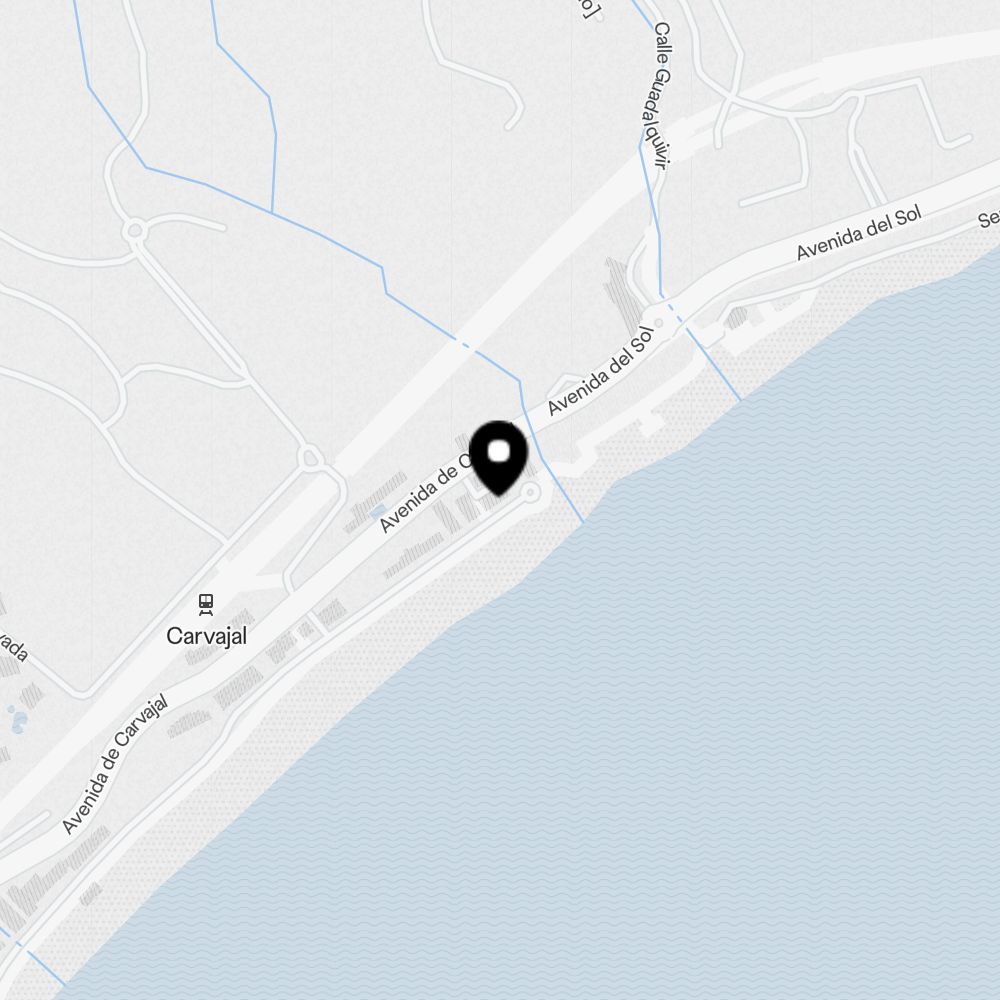Click the Avenida del Sol label beside 'Se' text
The height and width of the screenshot is (1000, 1000).
(x=858, y=233)
